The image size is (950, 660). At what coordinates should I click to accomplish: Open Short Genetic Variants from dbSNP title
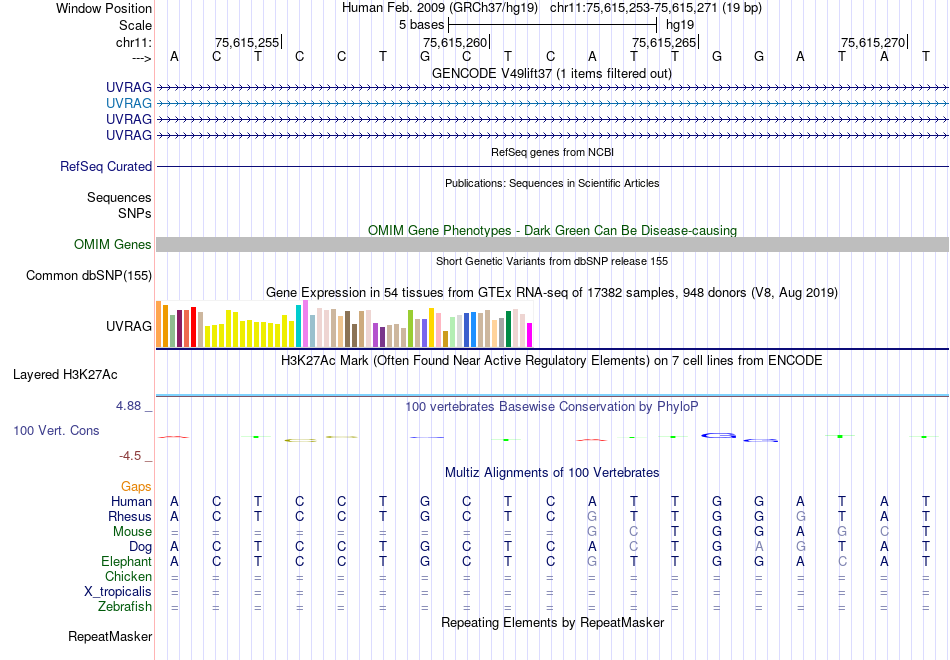(x=552, y=261)
